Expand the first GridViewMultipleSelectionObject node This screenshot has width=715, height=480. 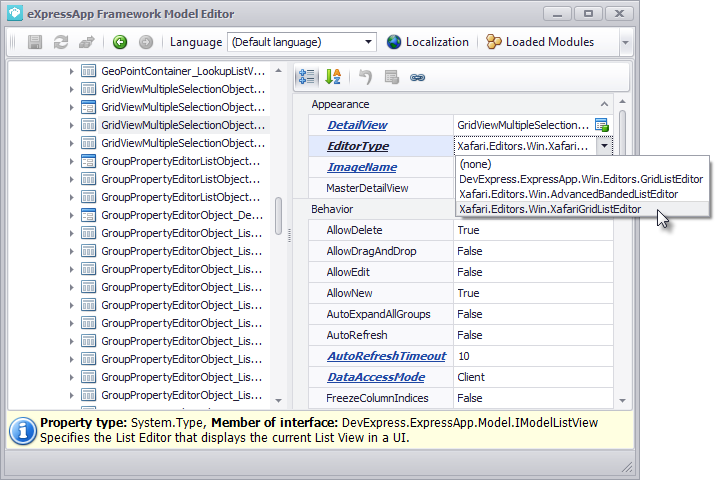71,89
